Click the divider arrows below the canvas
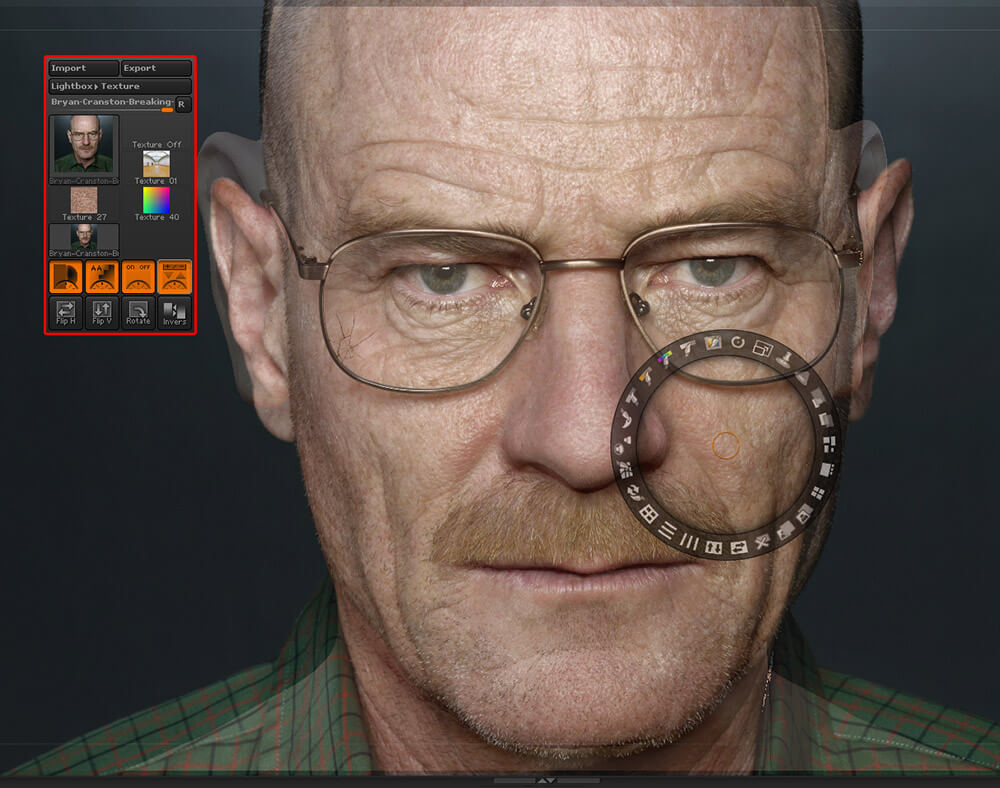This screenshot has width=1000, height=788. [x=547, y=780]
